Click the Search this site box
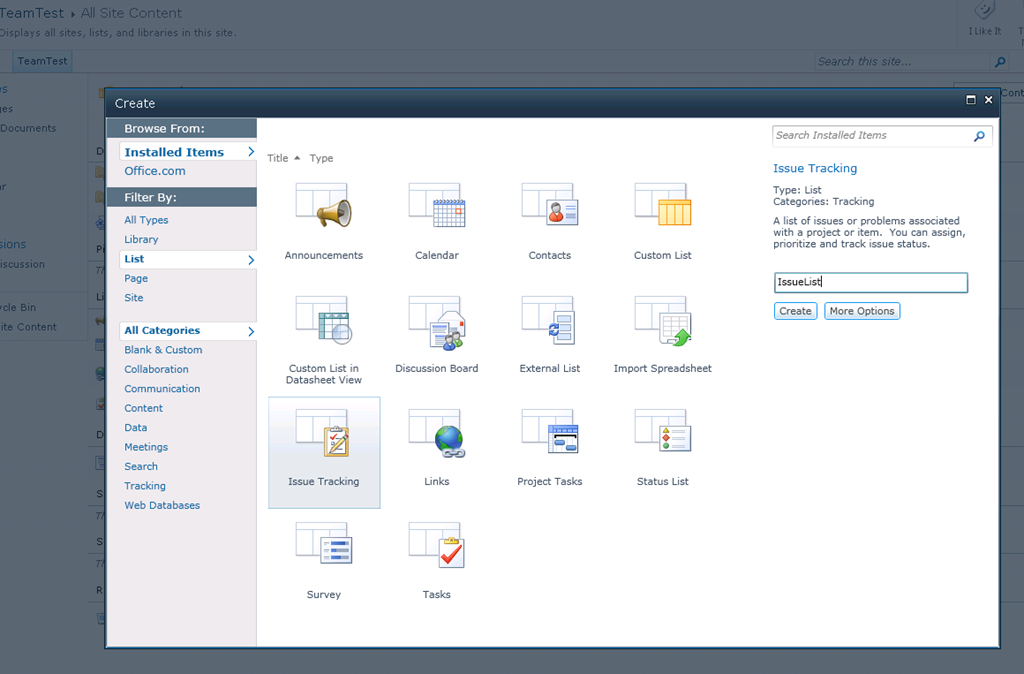This screenshot has width=1024, height=674. point(903,62)
